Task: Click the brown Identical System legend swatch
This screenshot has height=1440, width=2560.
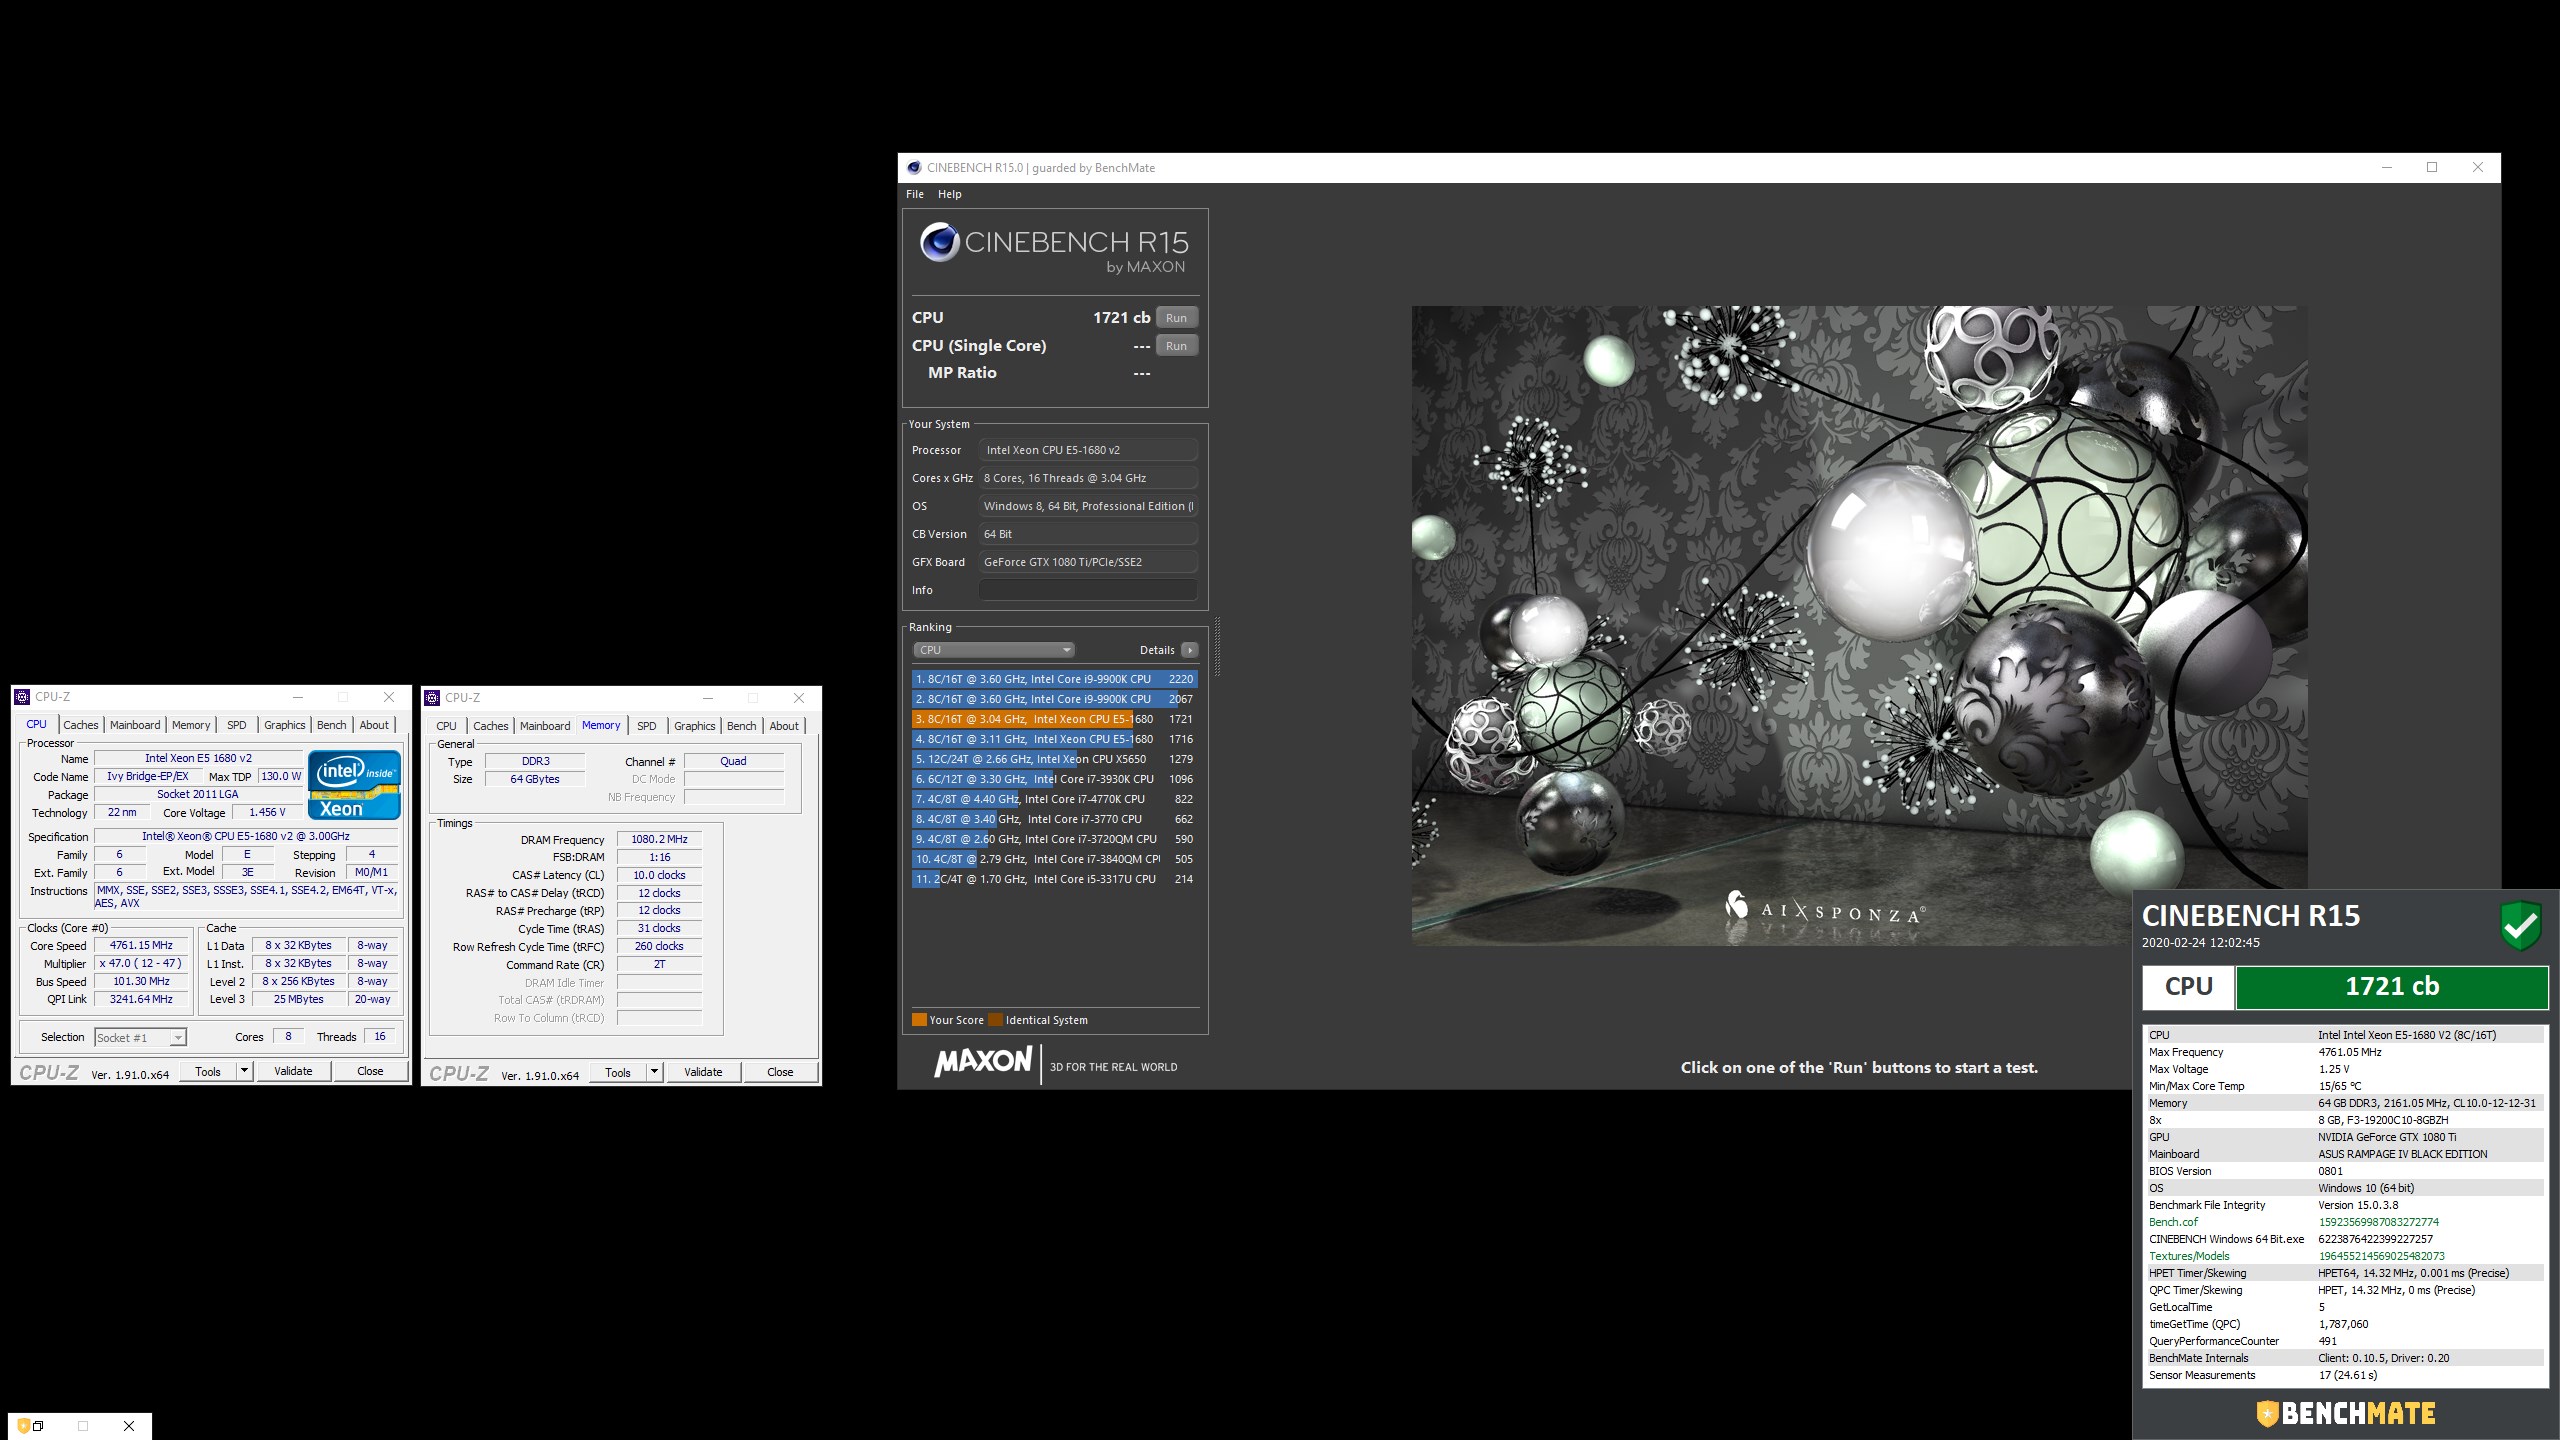Action: coord(995,1020)
